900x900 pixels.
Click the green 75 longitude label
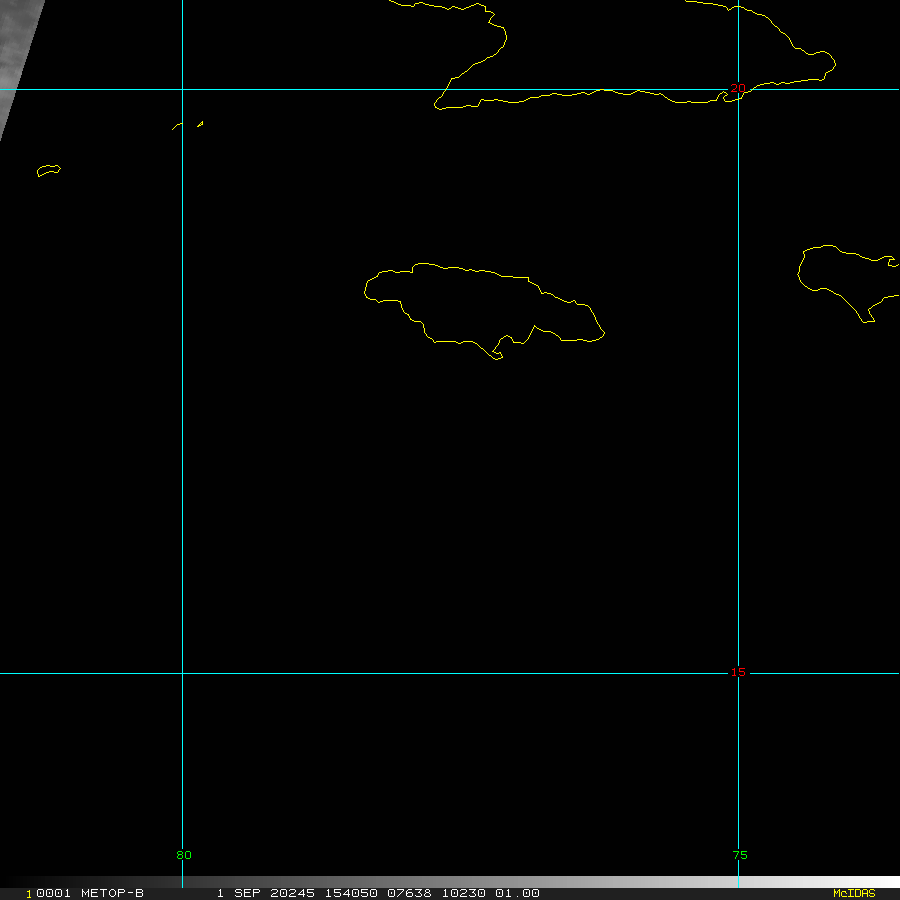pyautogui.click(x=739, y=855)
